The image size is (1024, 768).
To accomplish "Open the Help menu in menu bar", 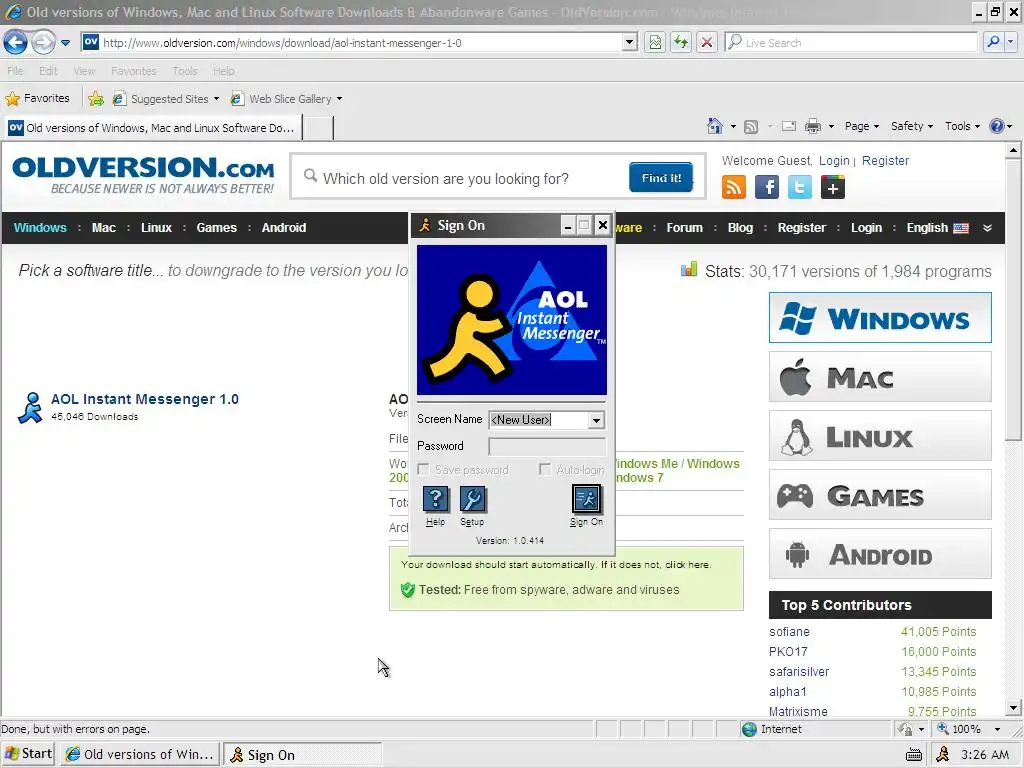I will [x=223, y=71].
